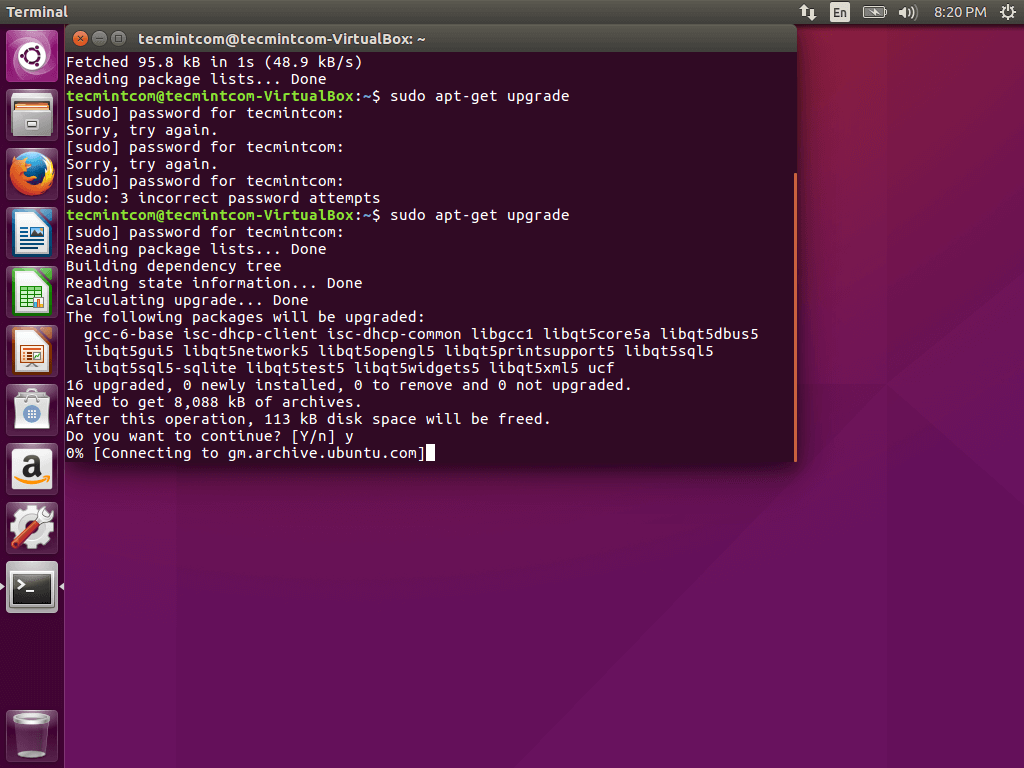Click the text entry indicator arrows
Screen dimensions: 1024x768
[808, 12]
